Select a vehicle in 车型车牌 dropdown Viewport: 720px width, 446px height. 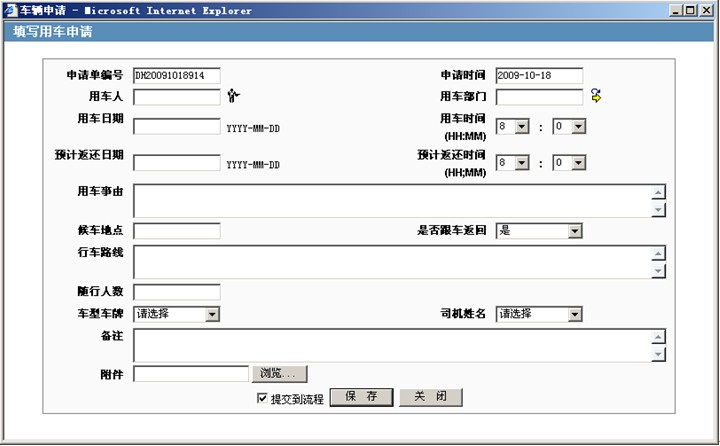(177, 314)
